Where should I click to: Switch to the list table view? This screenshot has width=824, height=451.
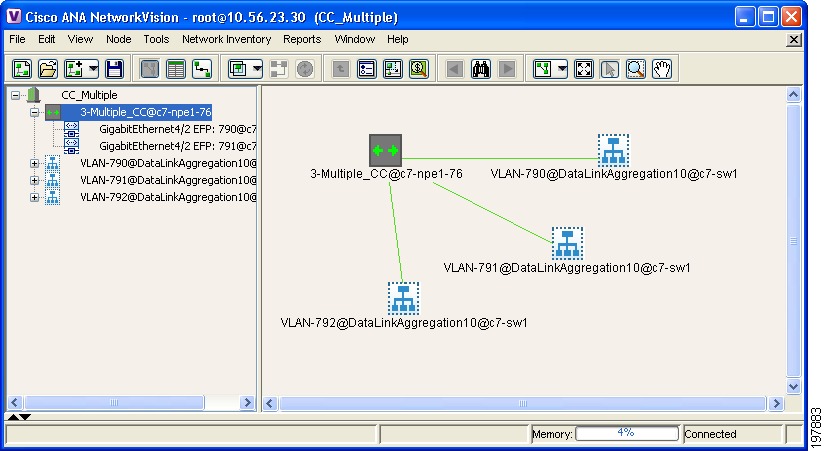[176, 69]
